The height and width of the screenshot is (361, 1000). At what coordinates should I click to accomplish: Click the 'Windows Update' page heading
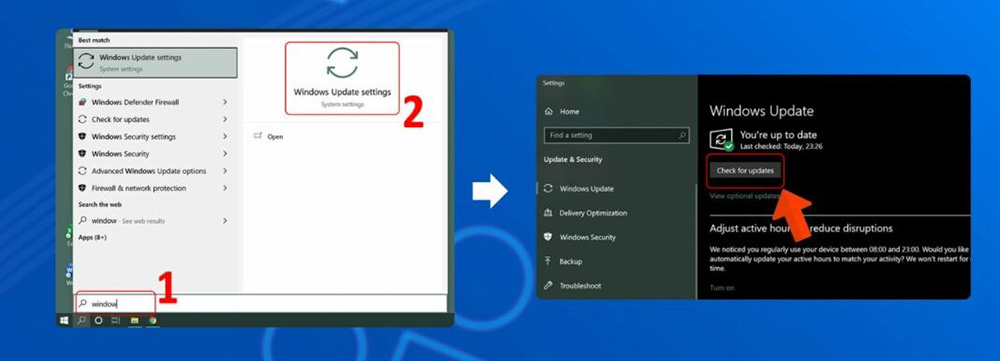pos(761,111)
